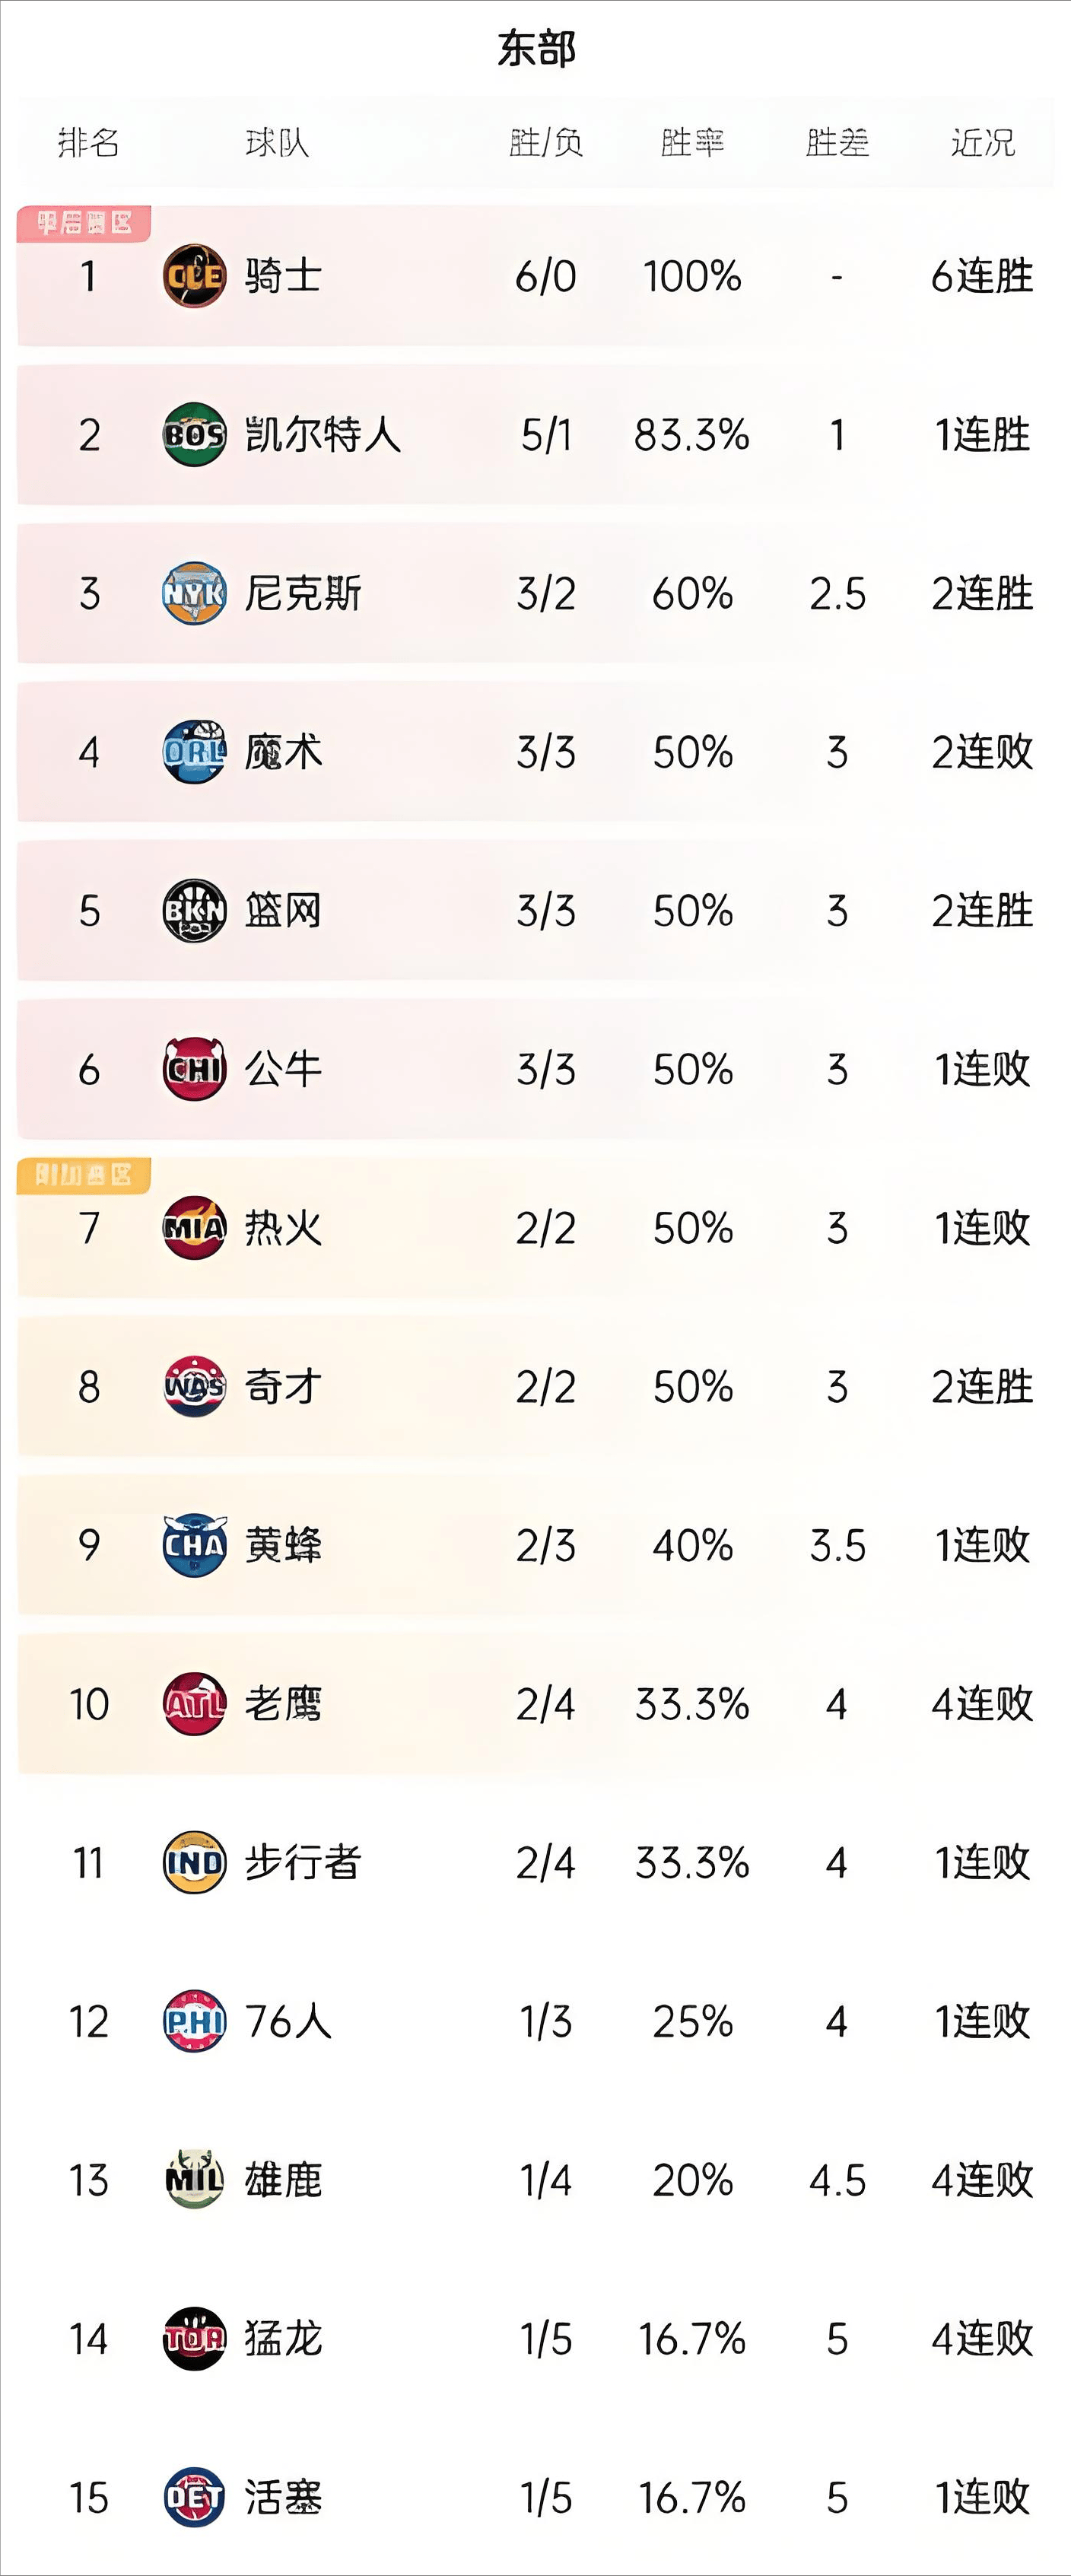1071x2576 pixels.
Task: Click the Celtics BOS team logo
Action: pos(194,434)
